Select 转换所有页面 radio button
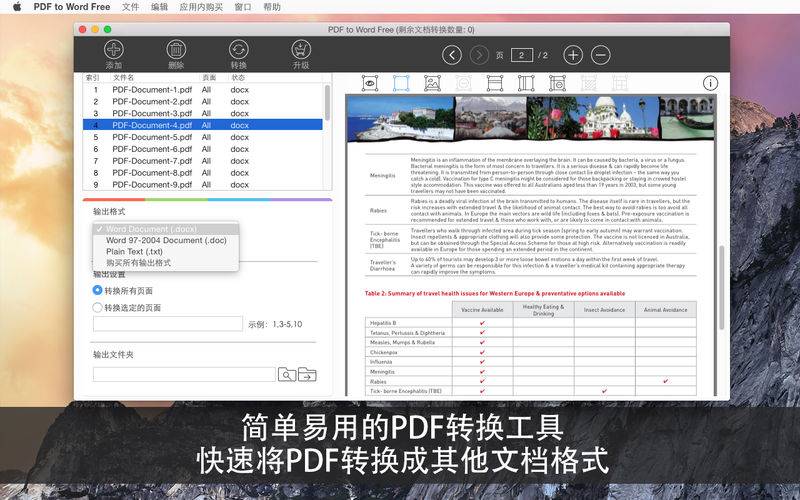Viewport: 800px width, 500px height. pos(97,290)
